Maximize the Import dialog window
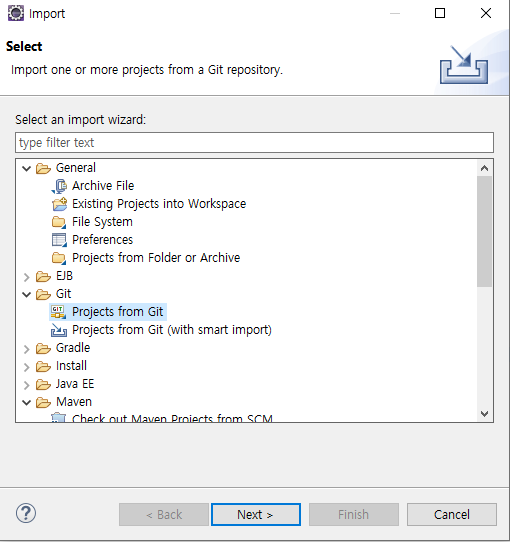 [440, 13]
